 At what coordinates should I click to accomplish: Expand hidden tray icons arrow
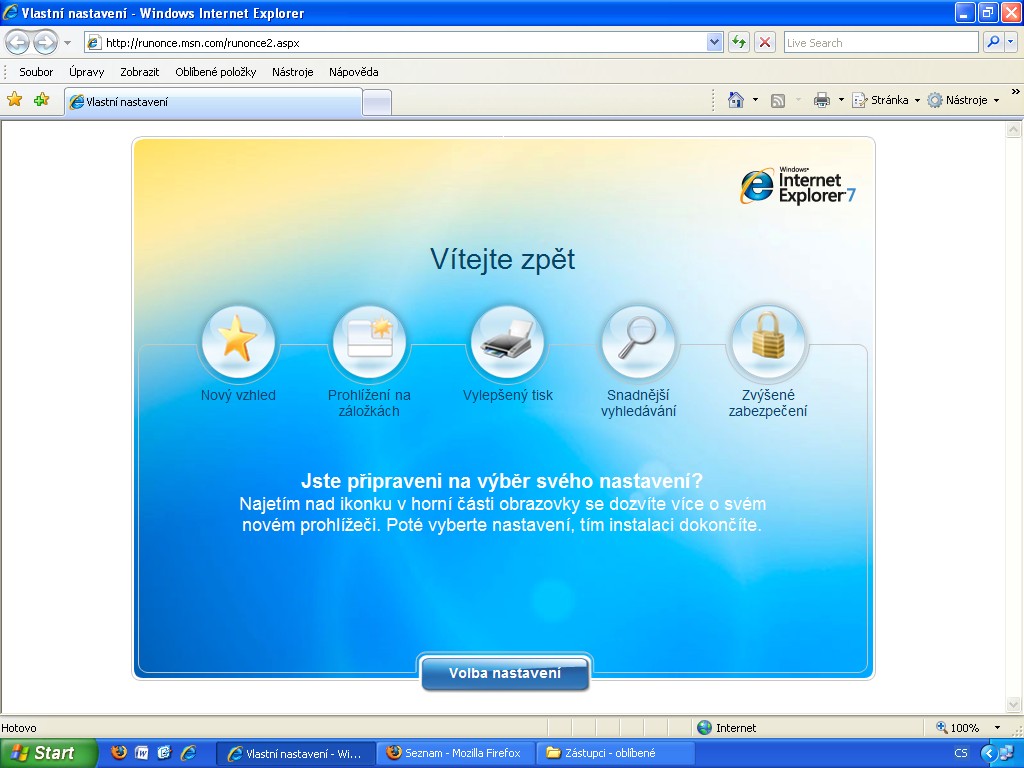pyautogui.click(x=988, y=753)
